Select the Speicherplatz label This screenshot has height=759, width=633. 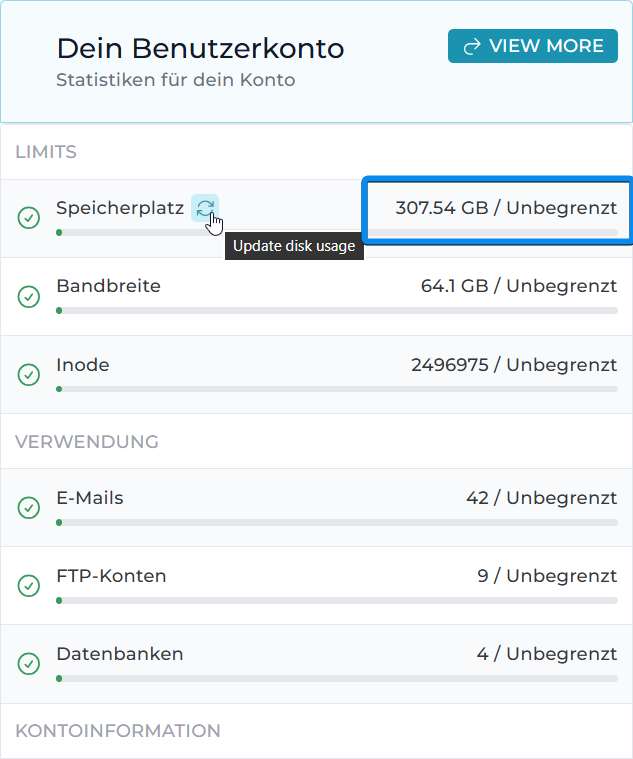pos(120,208)
